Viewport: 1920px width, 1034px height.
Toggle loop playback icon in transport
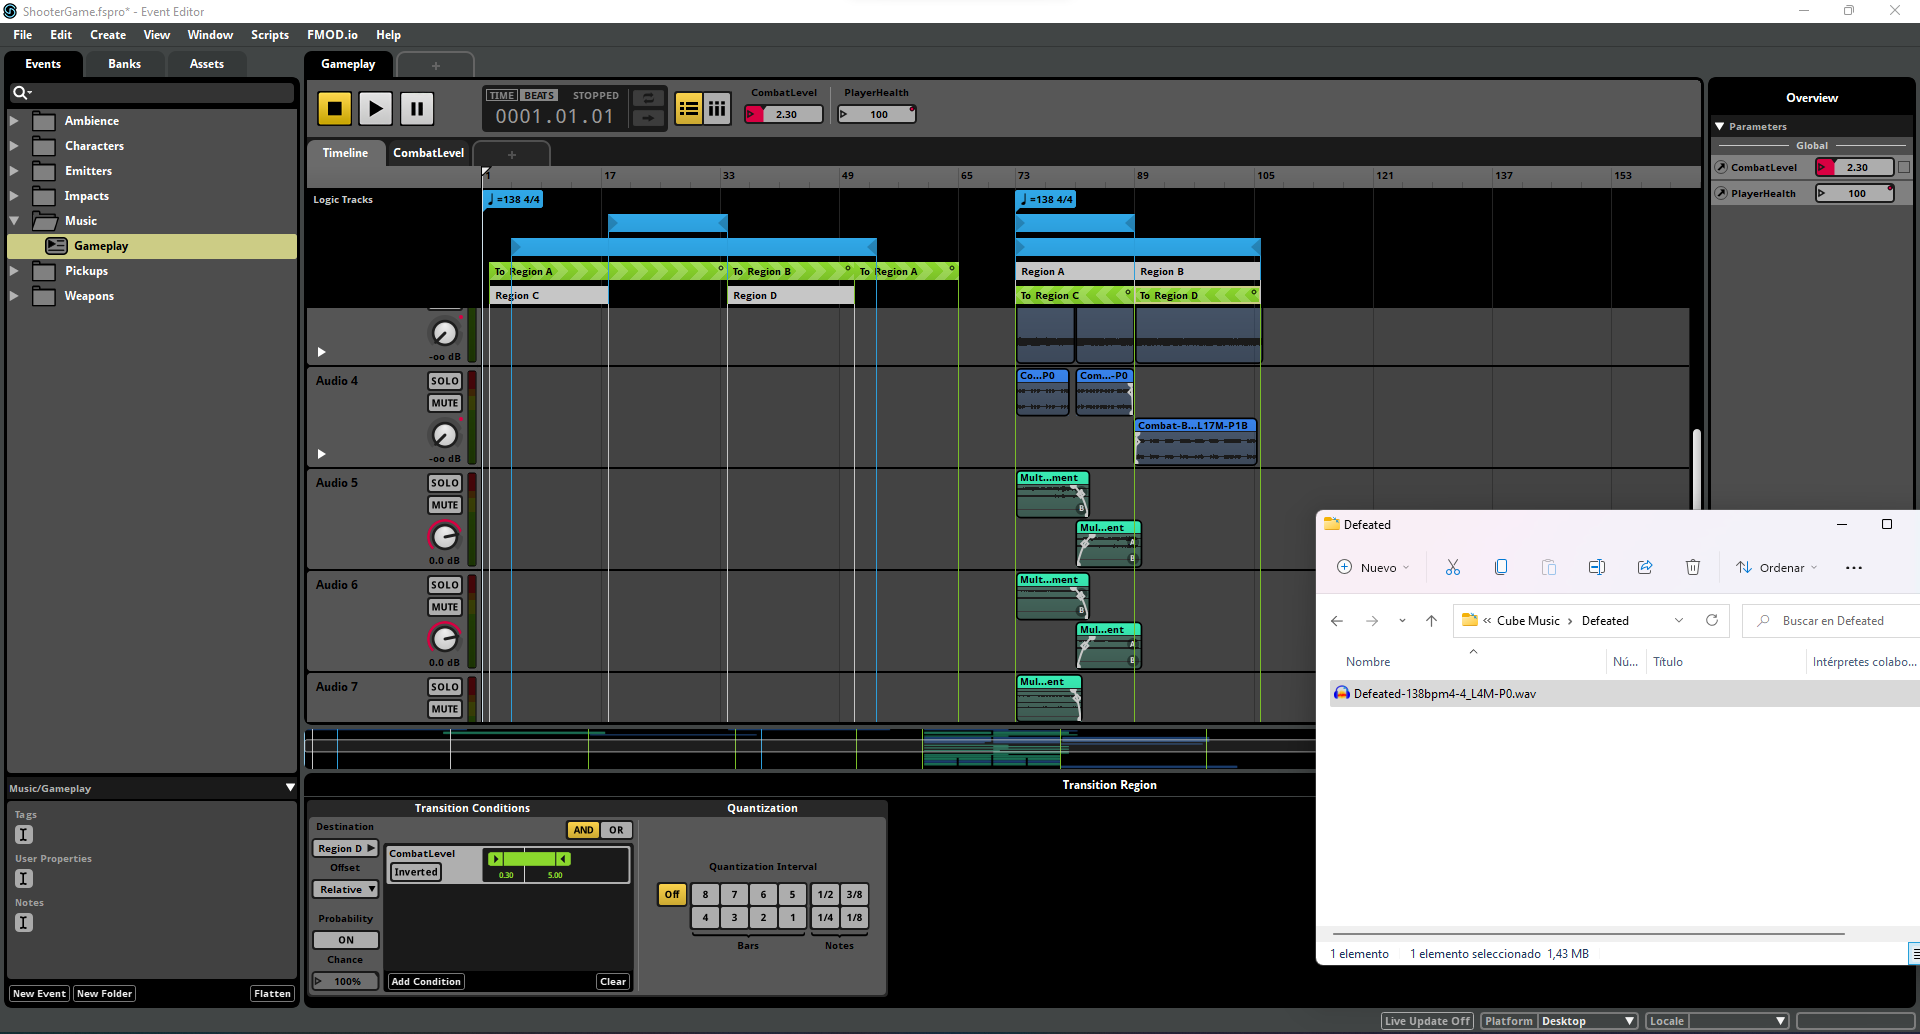pyautogui.click(x=648, y=98)
